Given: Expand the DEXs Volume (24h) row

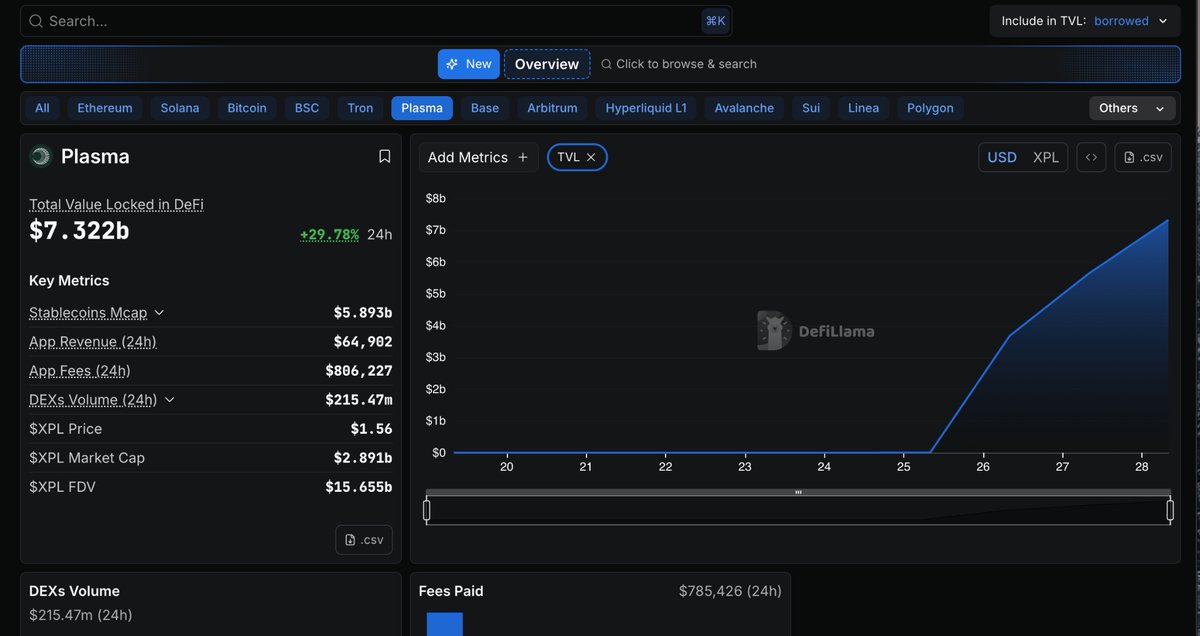Looking at the screenshot, I should click(169, 400).
